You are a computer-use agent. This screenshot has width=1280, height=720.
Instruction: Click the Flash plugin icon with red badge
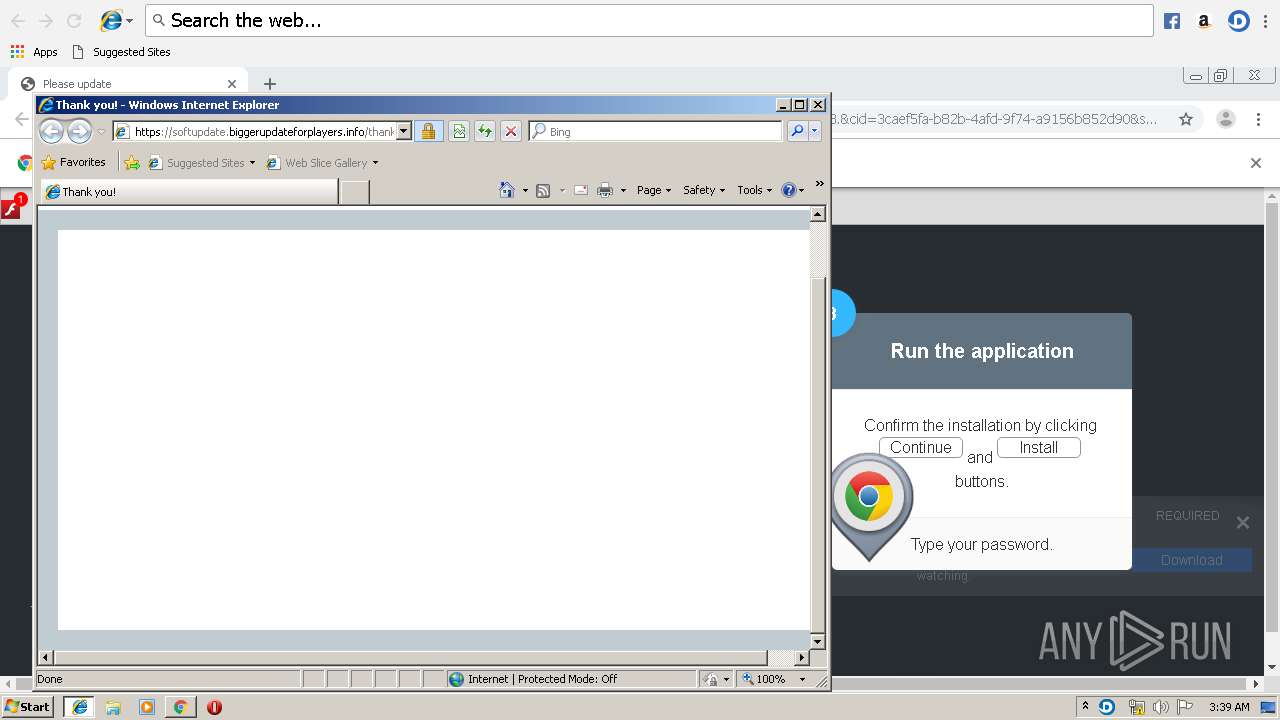(x=13, y=208)
